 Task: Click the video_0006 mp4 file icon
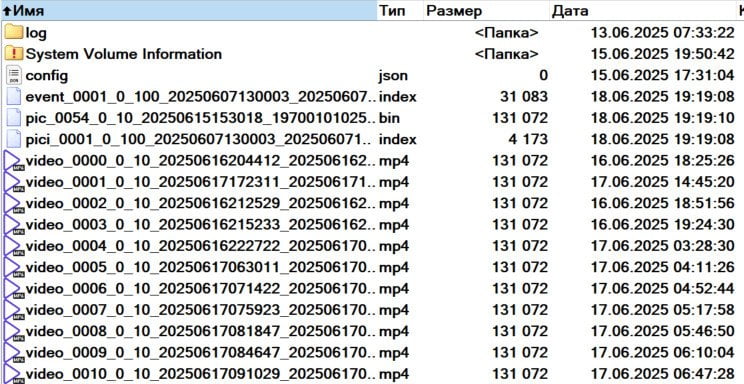point(14,289)
